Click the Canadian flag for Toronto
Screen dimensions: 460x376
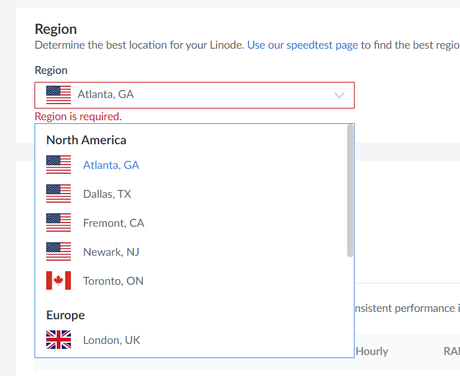tap(59, 281)
